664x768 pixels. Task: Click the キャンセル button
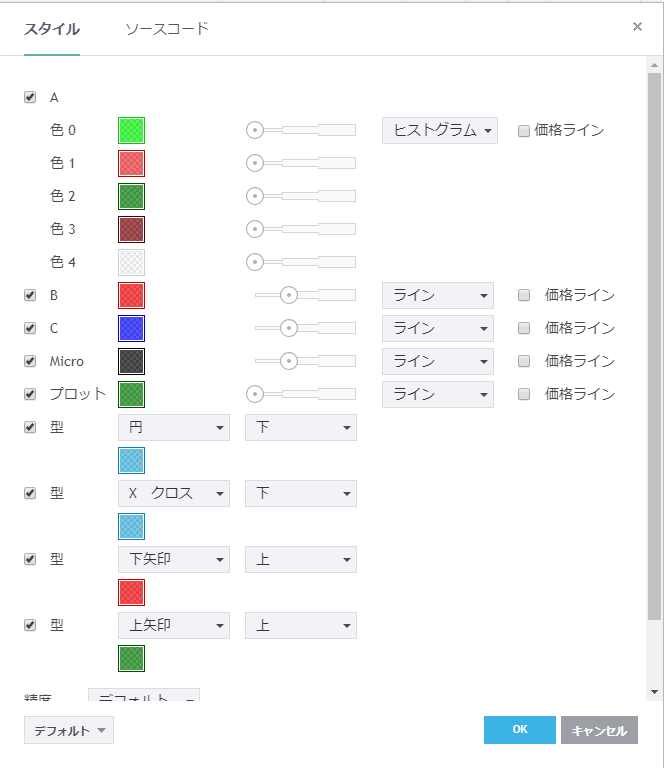pos(599,730)
